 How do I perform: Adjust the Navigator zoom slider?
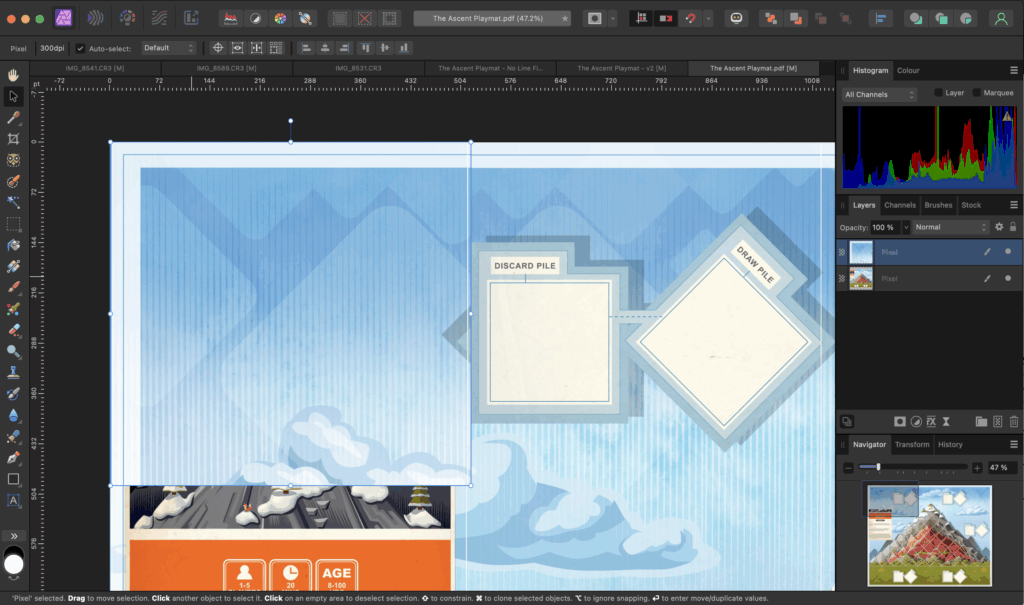(912, 467)
